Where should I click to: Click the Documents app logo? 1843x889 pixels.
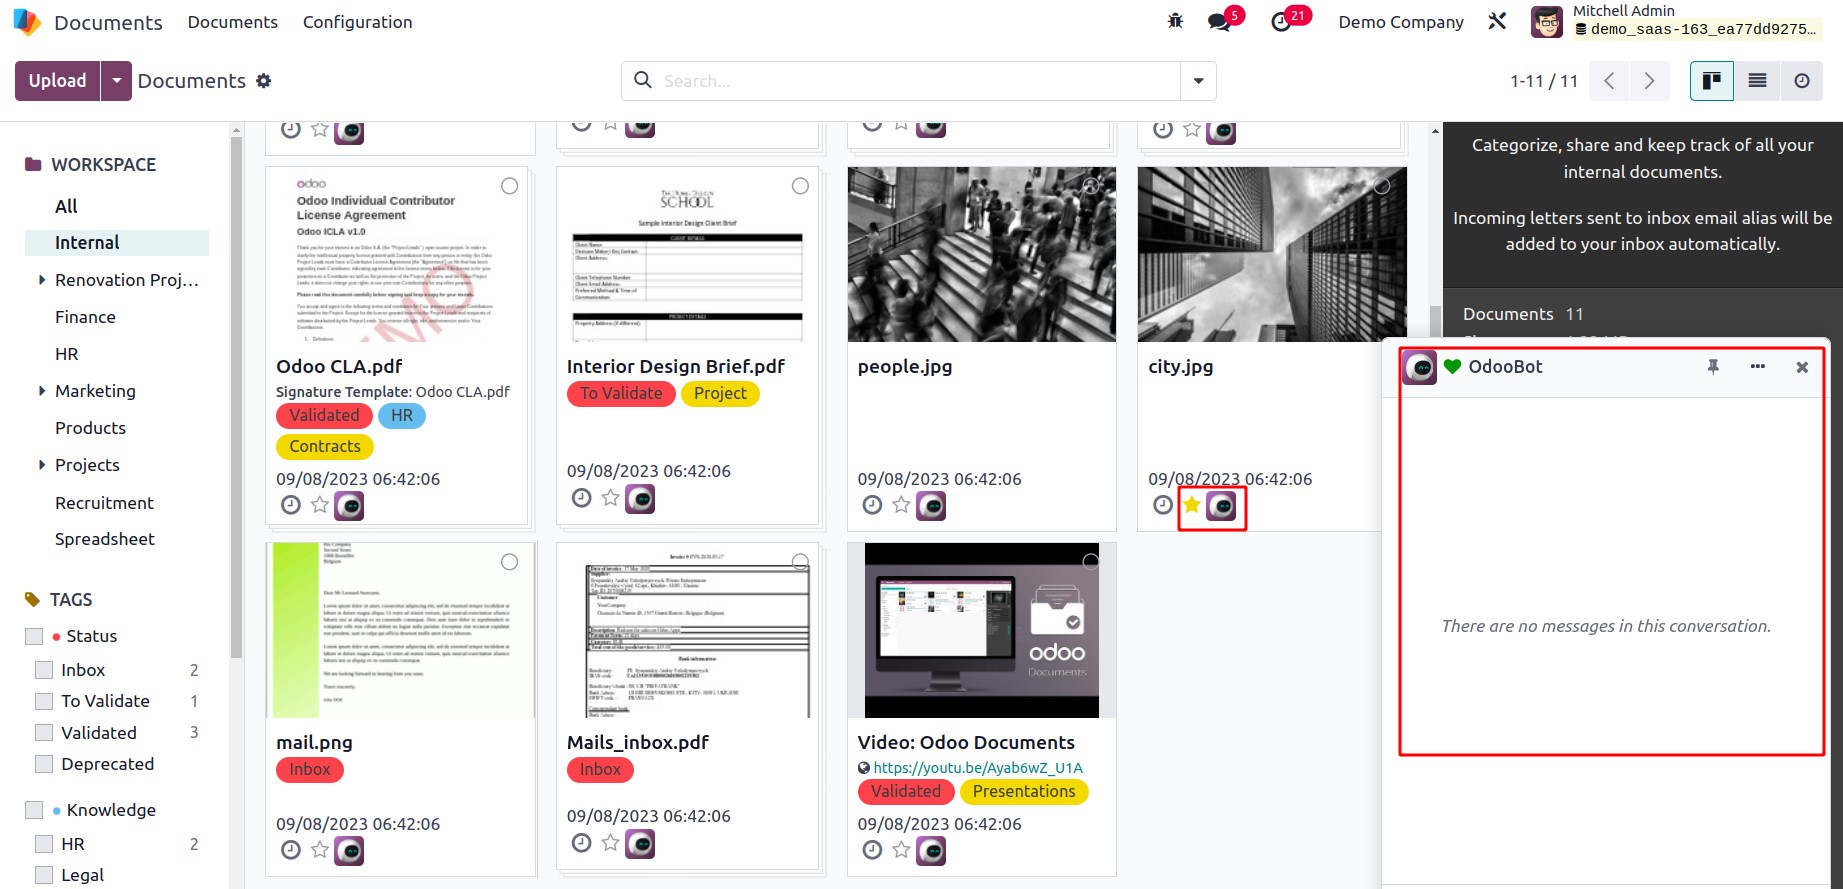[26, 22]
